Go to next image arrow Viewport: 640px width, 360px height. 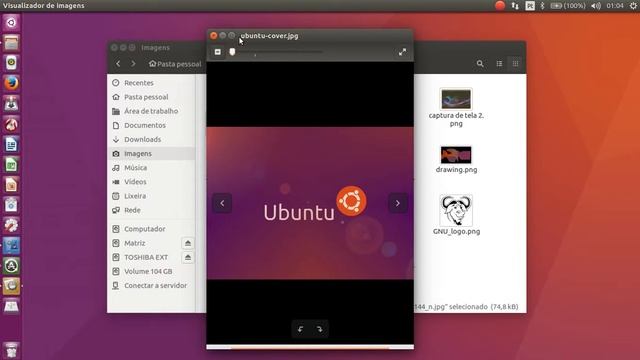pos(398,203)
